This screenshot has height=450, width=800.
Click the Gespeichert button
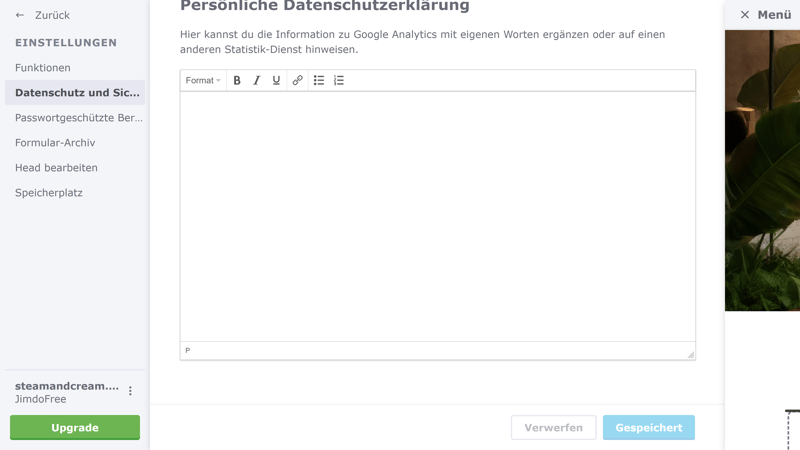pos(648,428)
